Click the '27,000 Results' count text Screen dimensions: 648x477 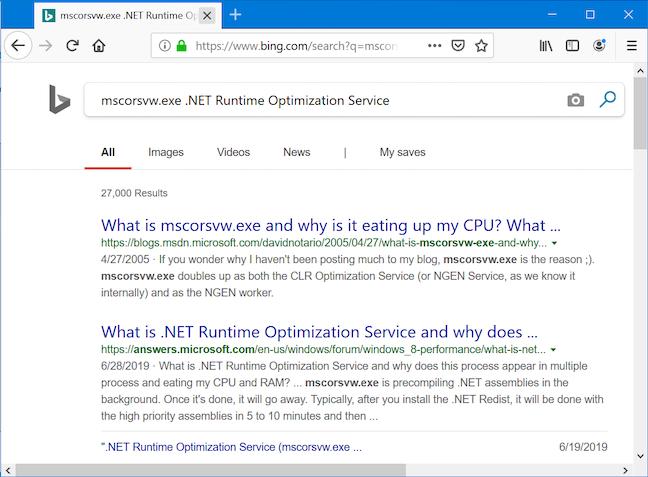tap(134, 193)
